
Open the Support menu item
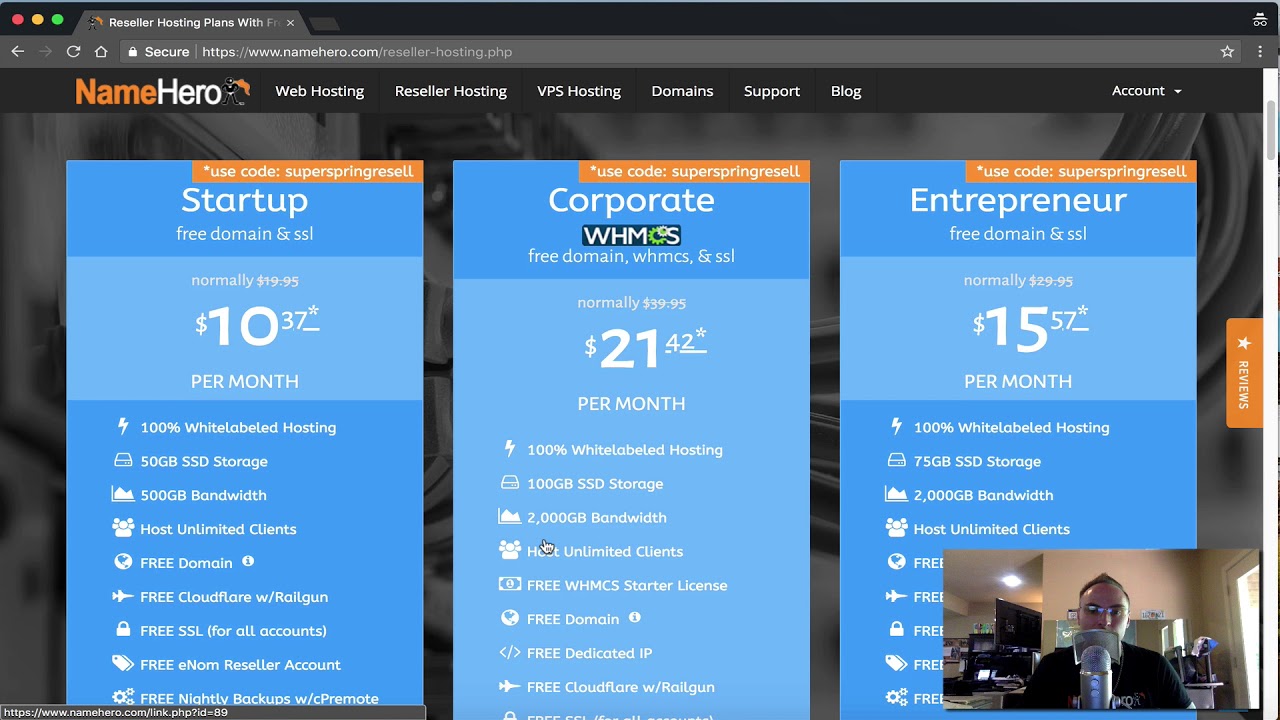[772, 91]
